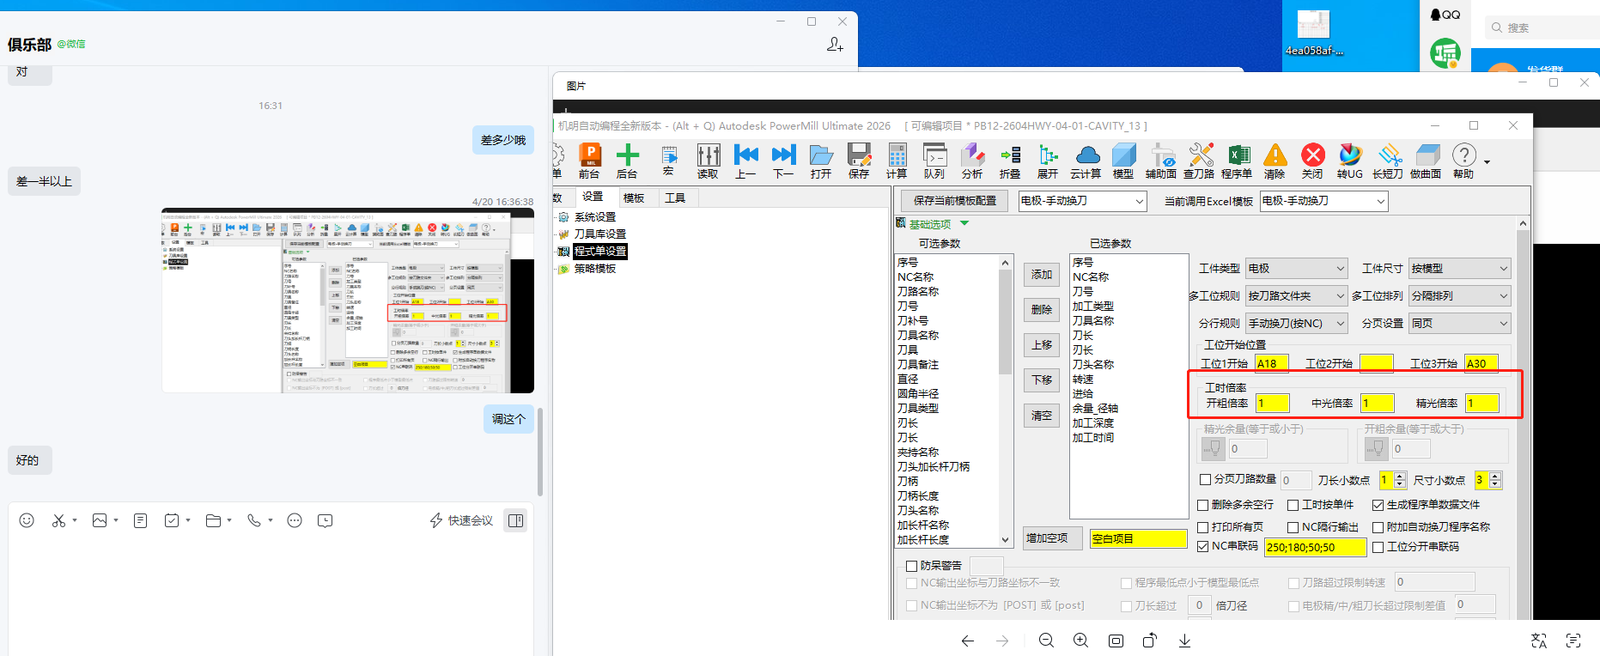Download image in picture viewer
This screenshot has height=656, width=1600.
[x=1185, y=641]
